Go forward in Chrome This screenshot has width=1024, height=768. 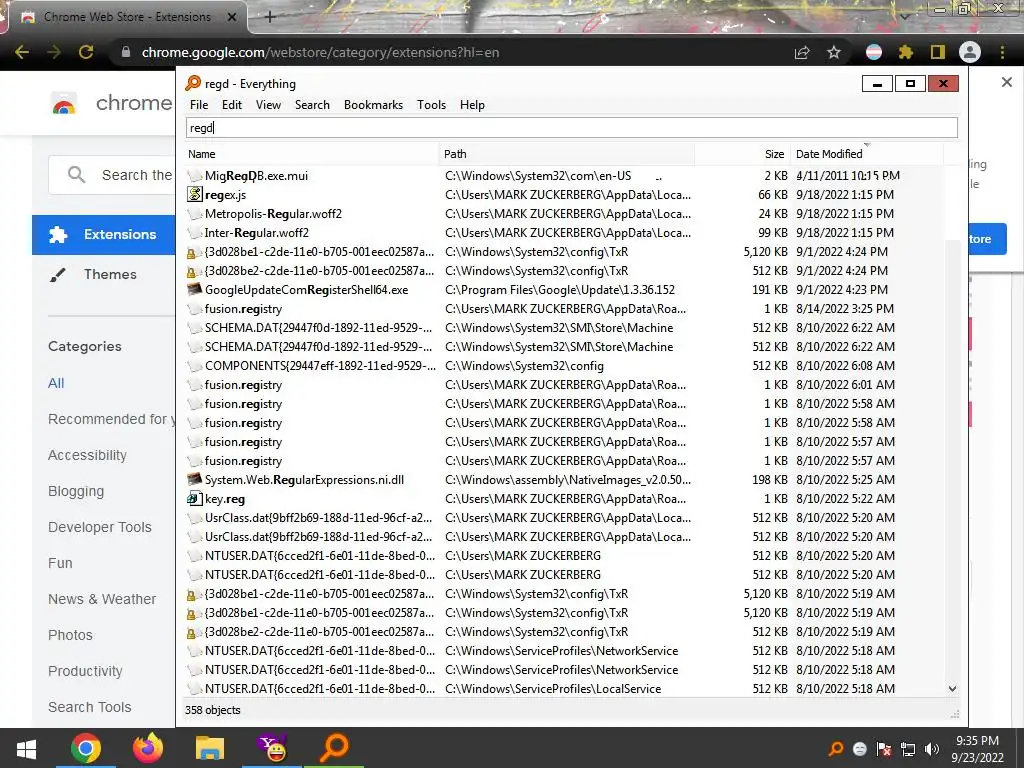click(x=54, y=52)
